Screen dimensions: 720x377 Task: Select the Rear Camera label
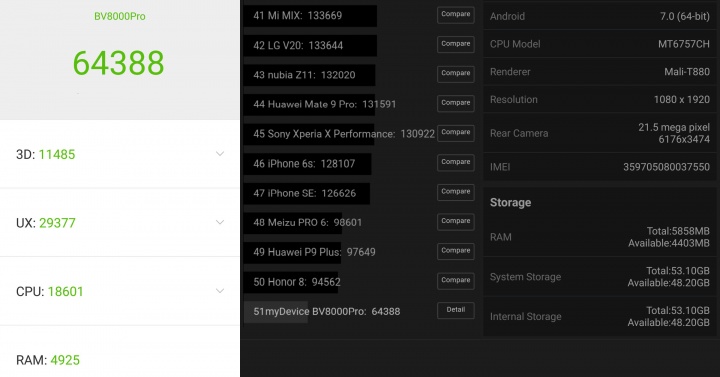(x=519, y=133)
